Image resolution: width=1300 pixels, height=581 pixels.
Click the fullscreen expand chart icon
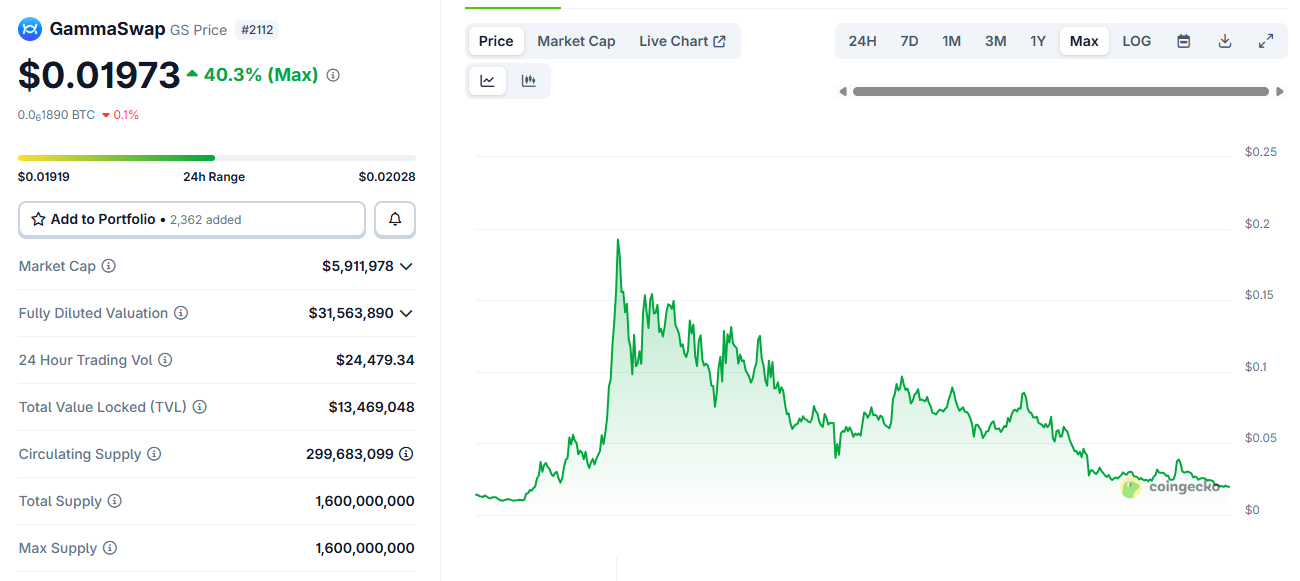click(x=1266, y=41)
